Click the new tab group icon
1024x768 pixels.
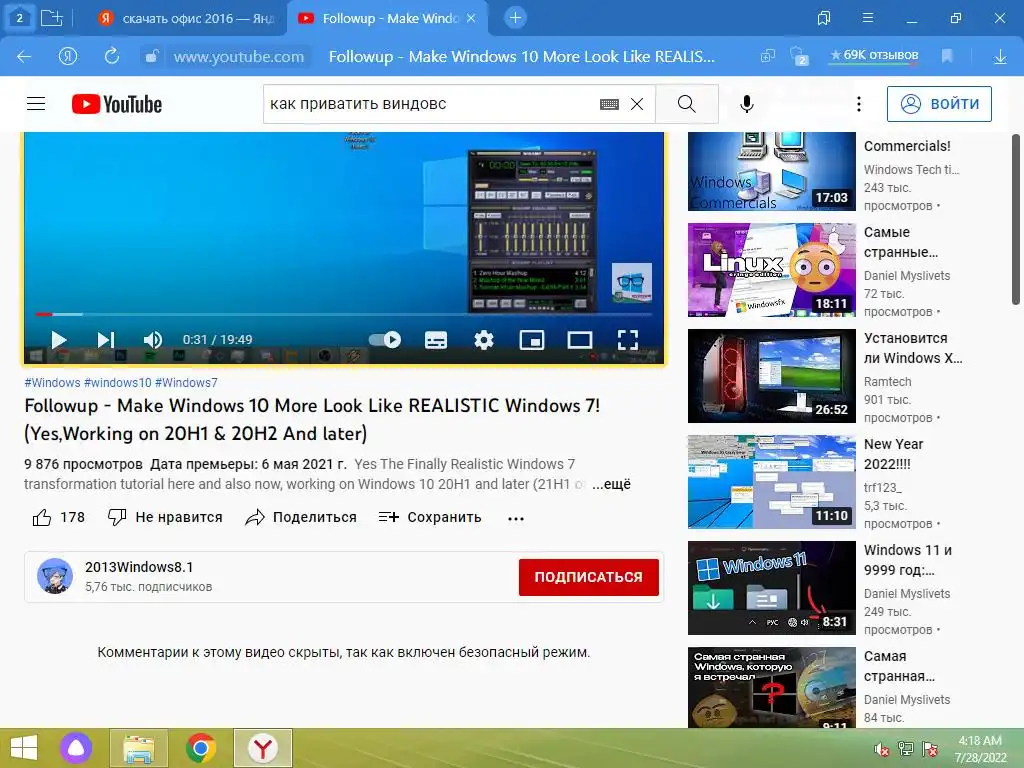click(x=52, y=18)
